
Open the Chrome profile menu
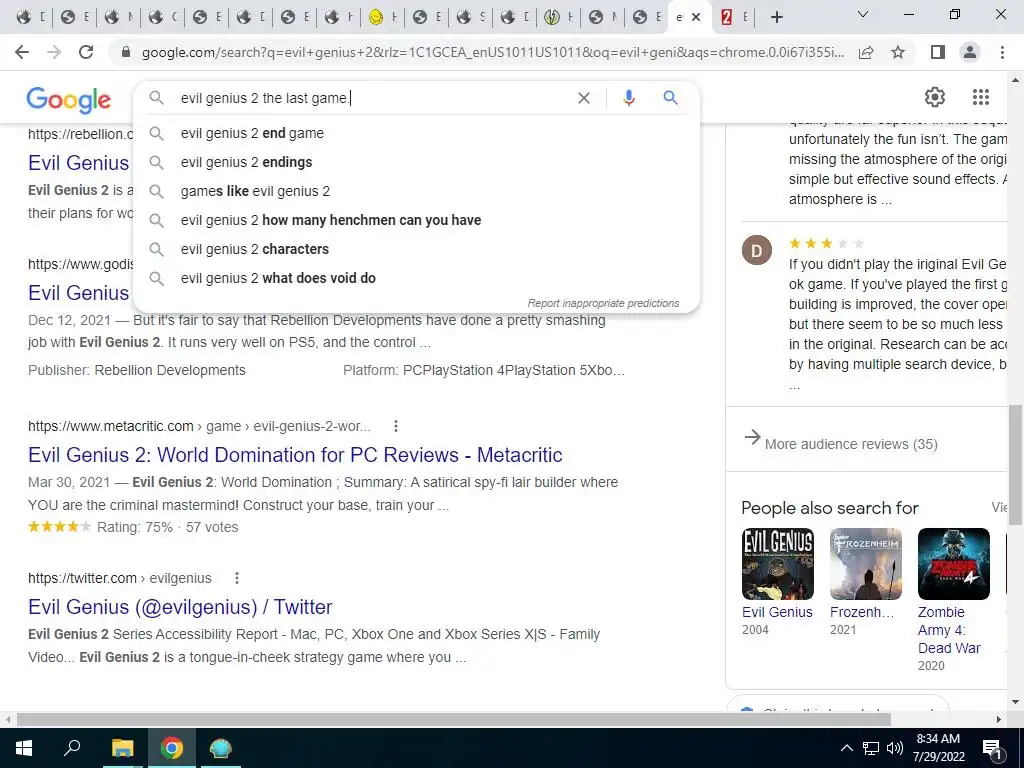coord(970,52)
